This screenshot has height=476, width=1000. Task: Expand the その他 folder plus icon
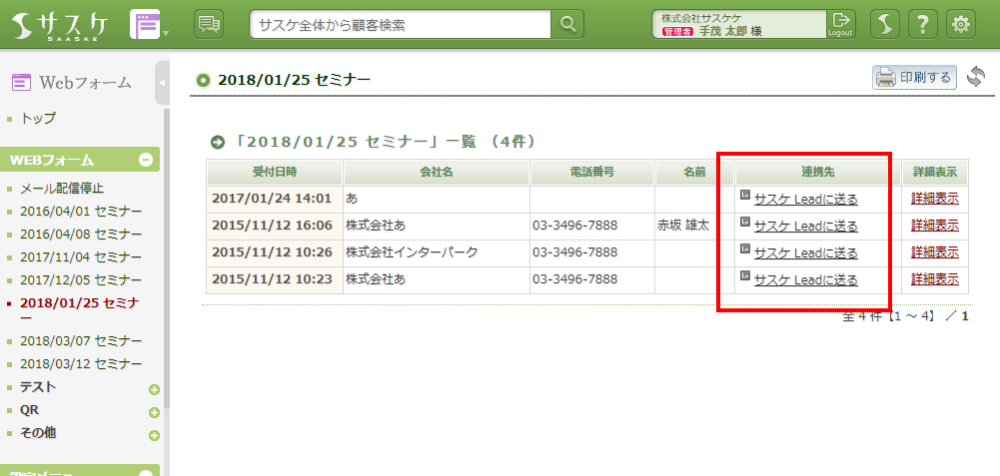click(154, 435)
